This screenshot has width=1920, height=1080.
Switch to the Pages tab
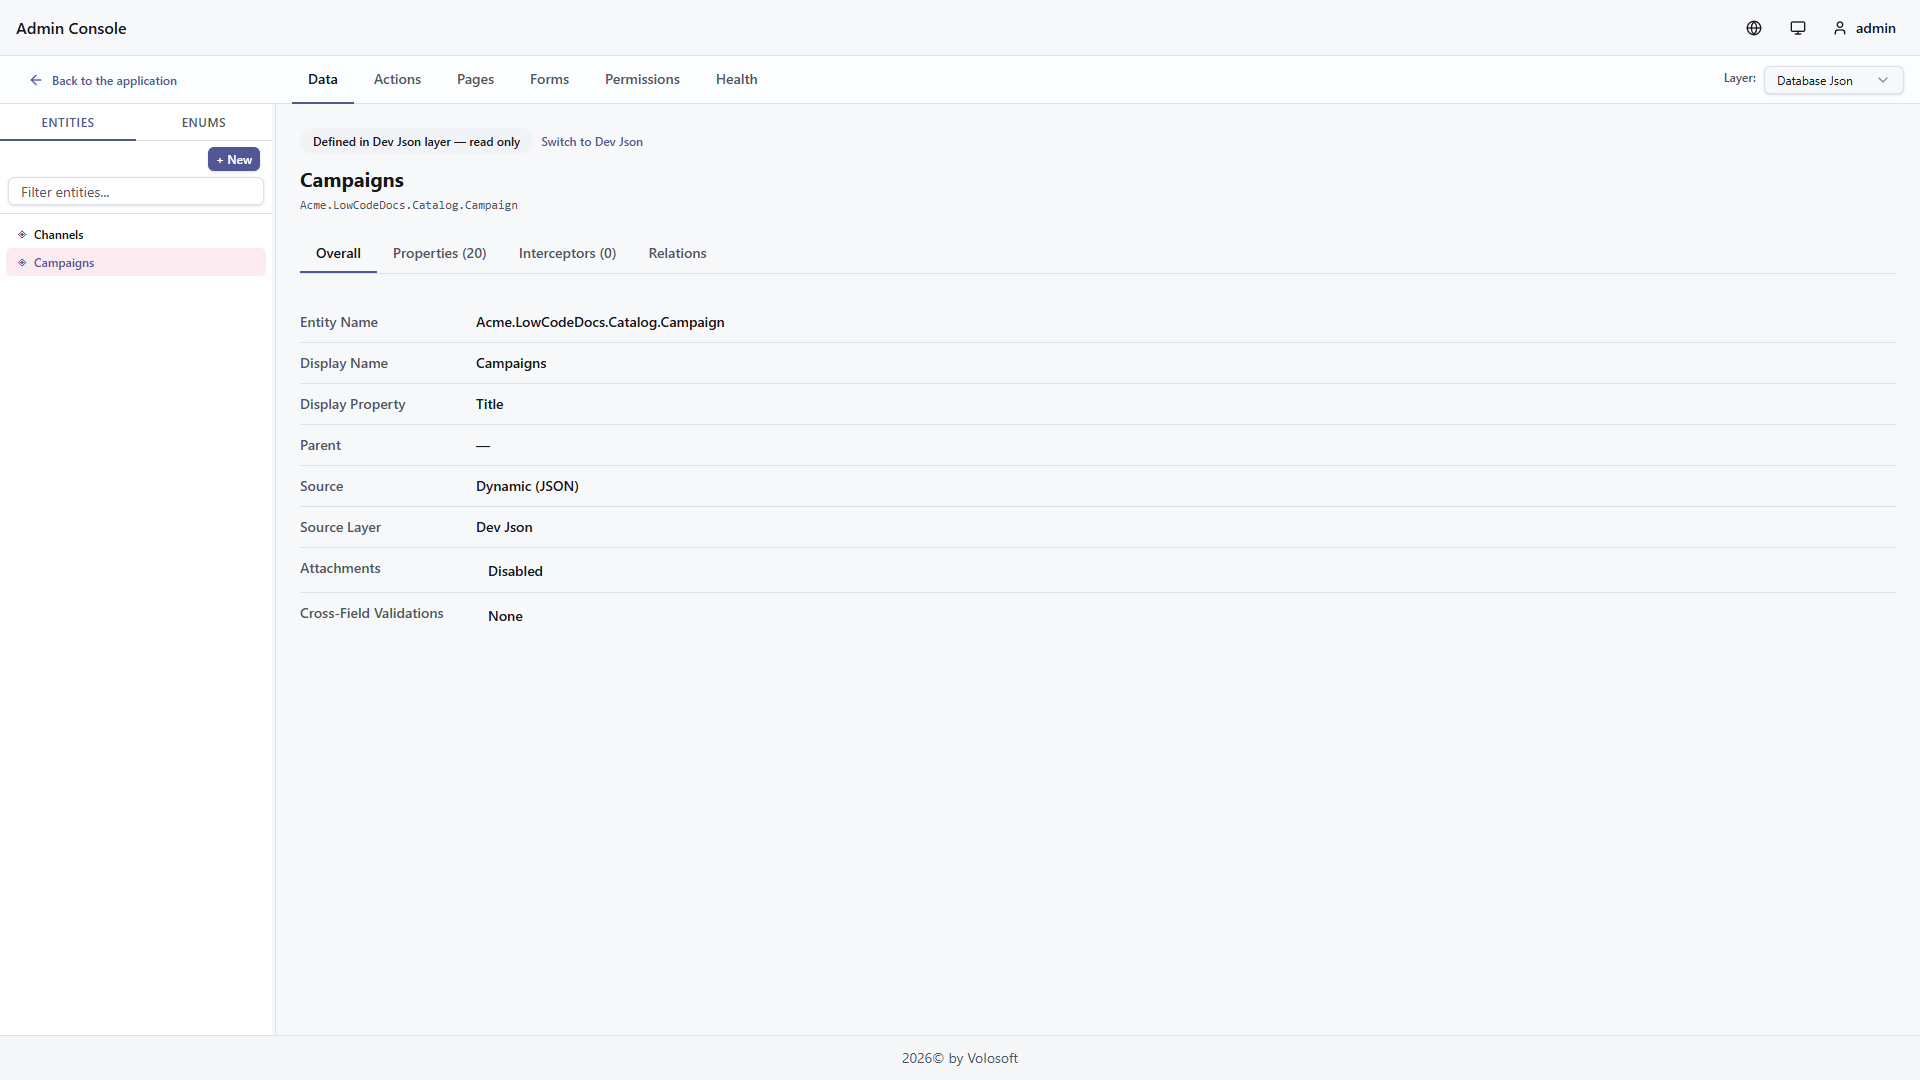475,79
